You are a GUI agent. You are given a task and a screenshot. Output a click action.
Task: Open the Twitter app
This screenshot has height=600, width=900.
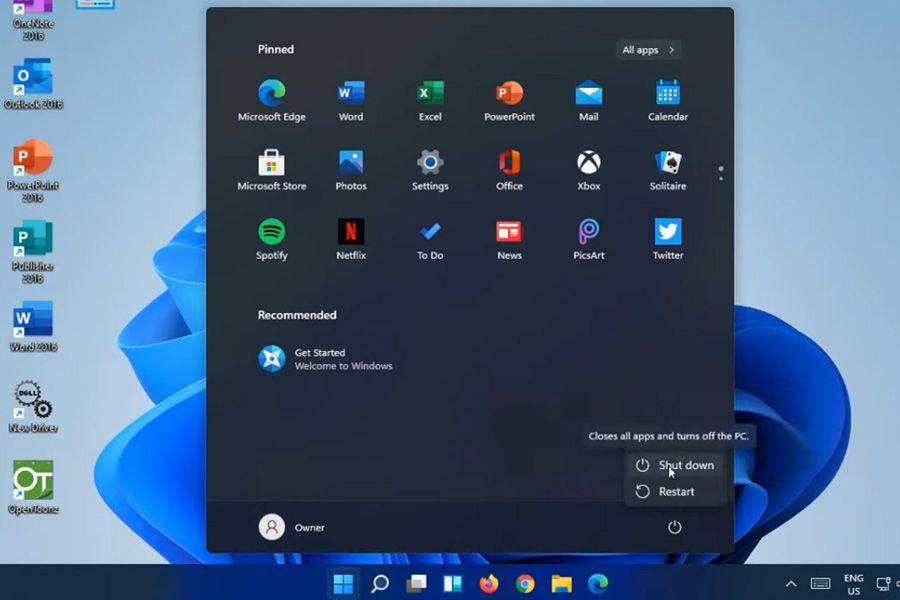point(668,239)
